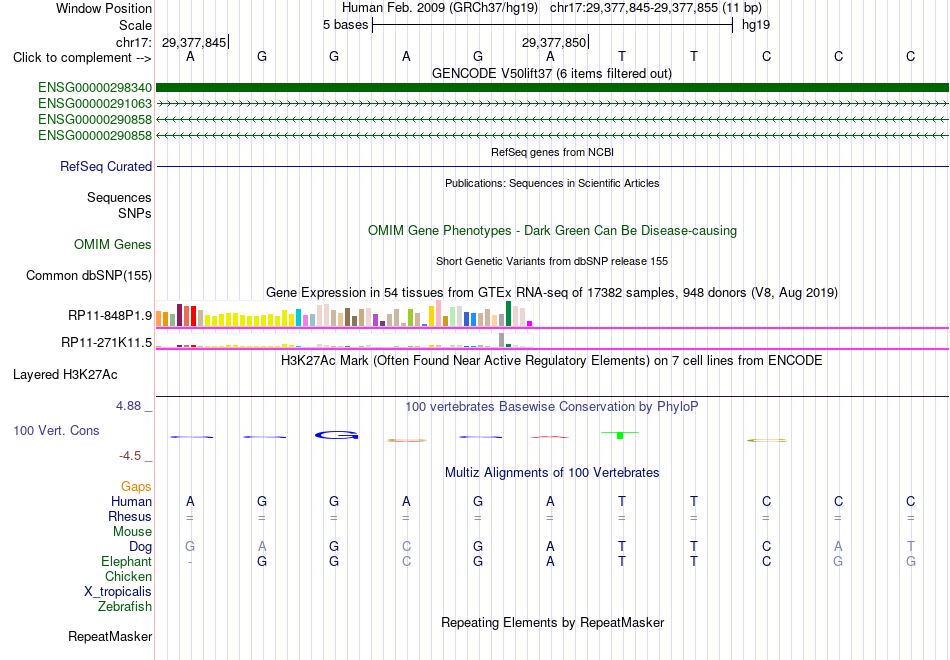Viewport: 950px width, 660px height.
Task: Open the RP11-848P1.9 tissue expression bar chart
Action: click(344, 315)
